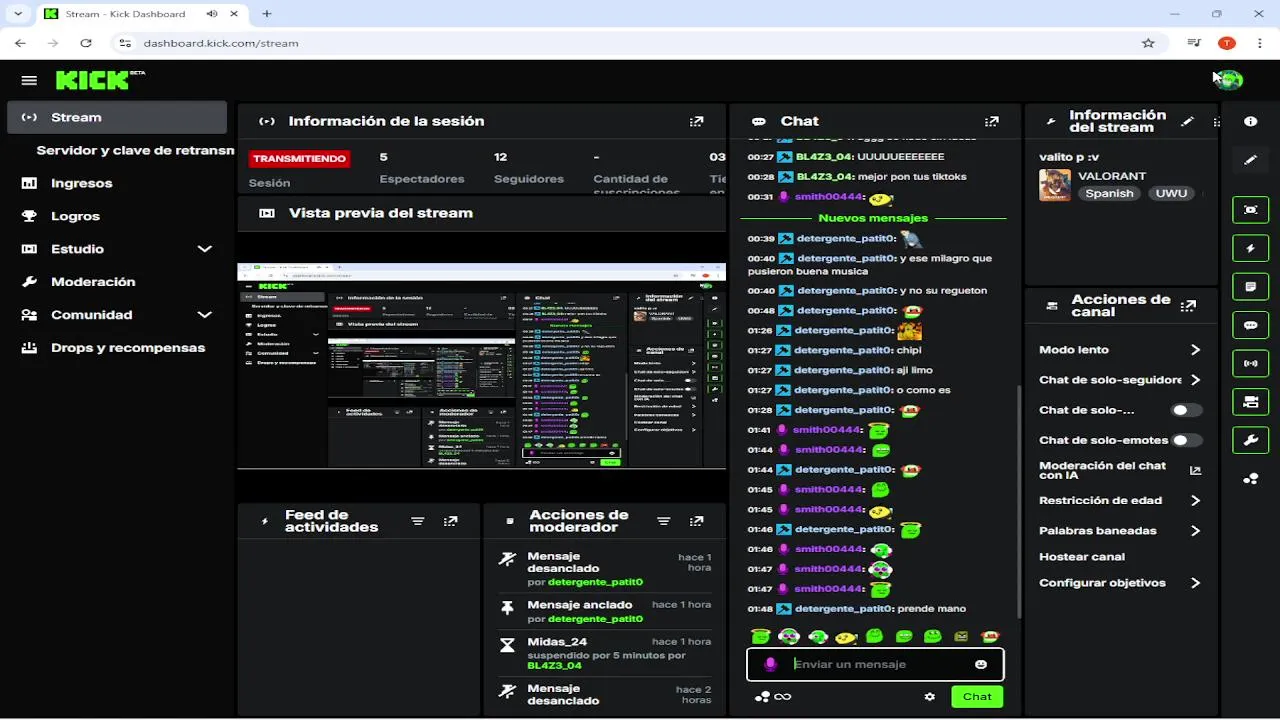The height and width of the screenshot is (720, 1280).
Task: Click the purple microphone identity badge
Action: 770,664
